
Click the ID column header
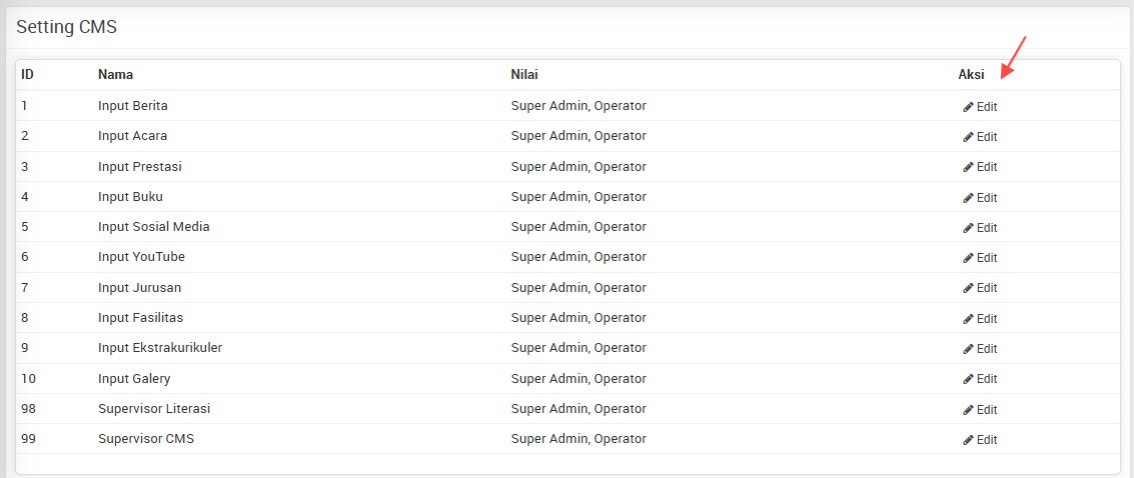point(27,74)
